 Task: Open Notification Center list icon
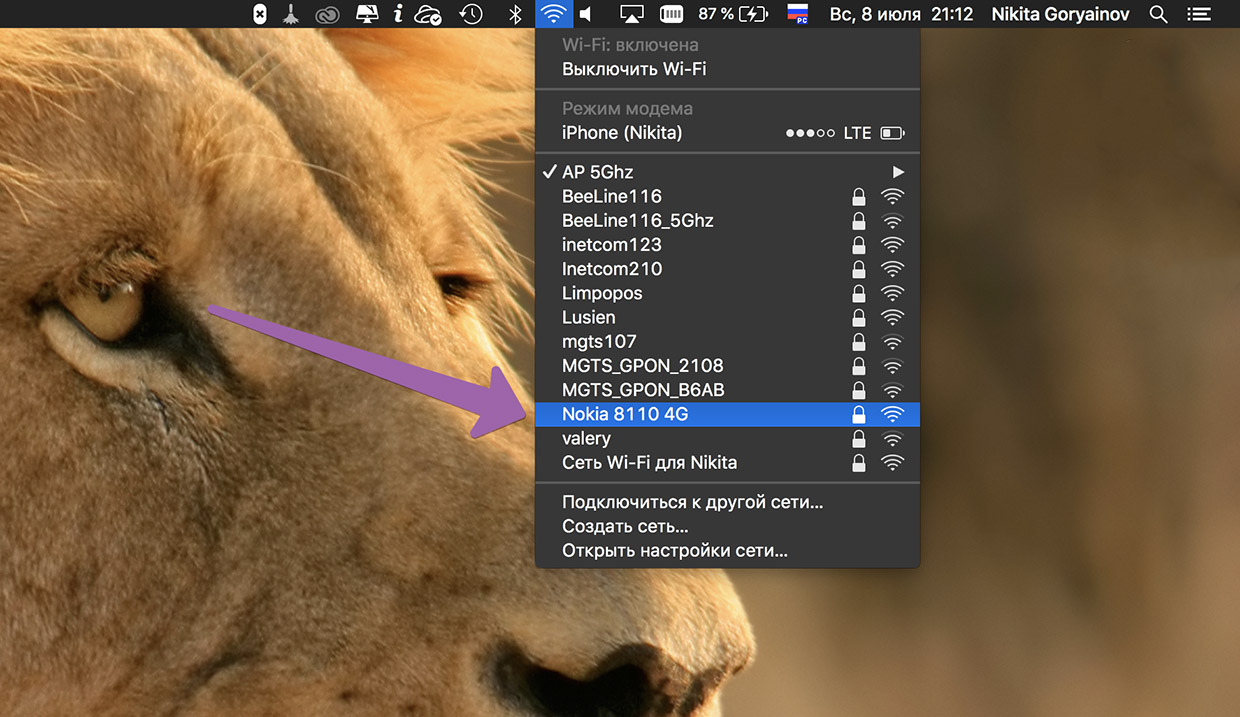coord(1197,14)
